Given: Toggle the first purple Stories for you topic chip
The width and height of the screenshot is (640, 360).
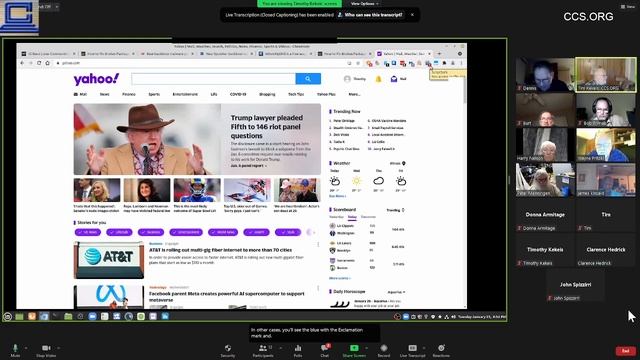Looking at the screenshot, I should click(88, 232).
